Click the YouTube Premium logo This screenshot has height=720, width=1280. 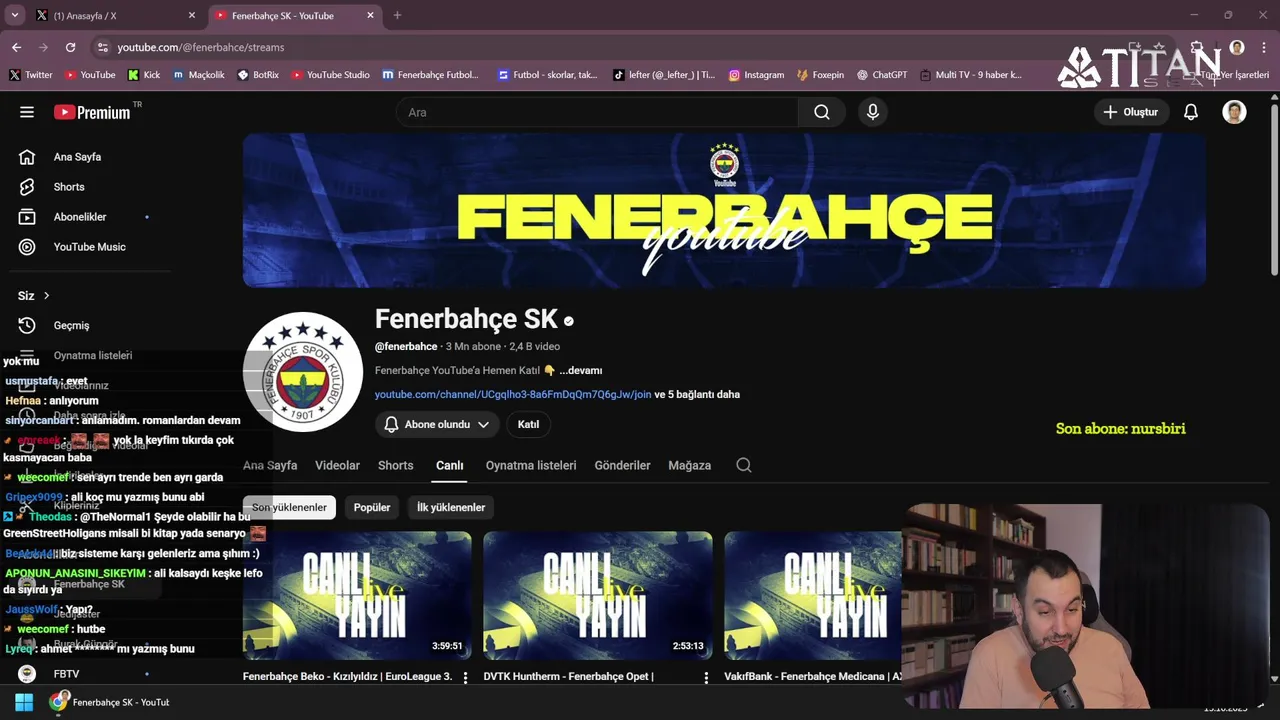coord(92,112)
